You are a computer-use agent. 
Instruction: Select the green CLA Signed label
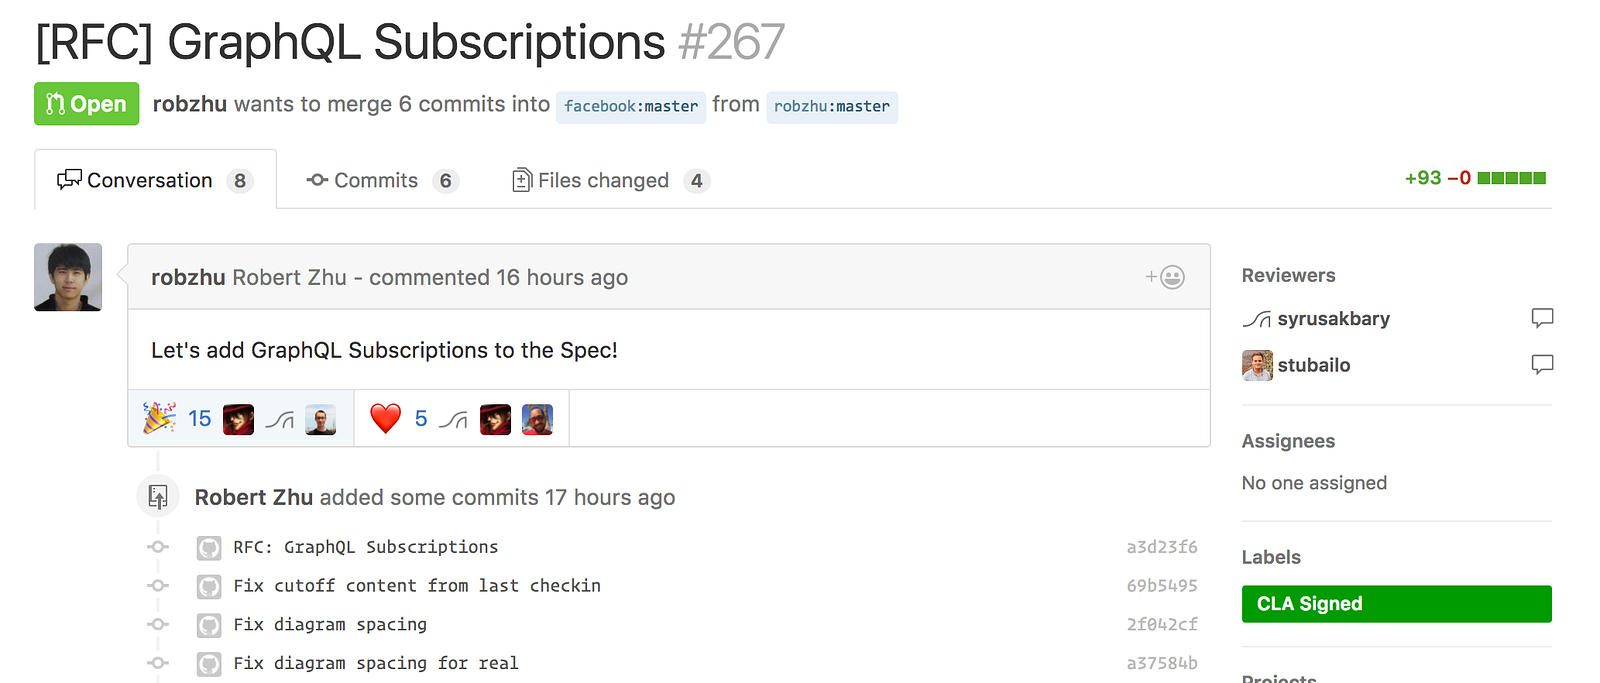tap(1396, 604)
